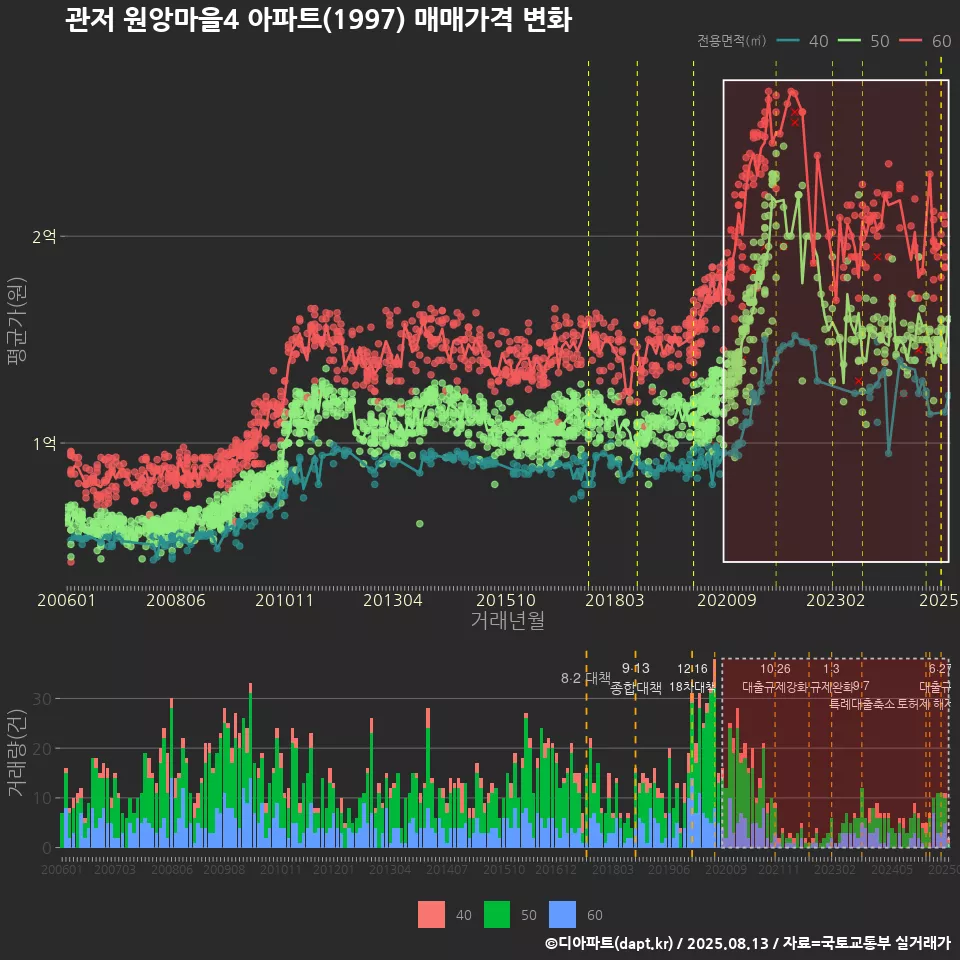This screenshot has height=960, width=960.
Task: Click the '30' volume y-axis label
Action: coord(42,699)
